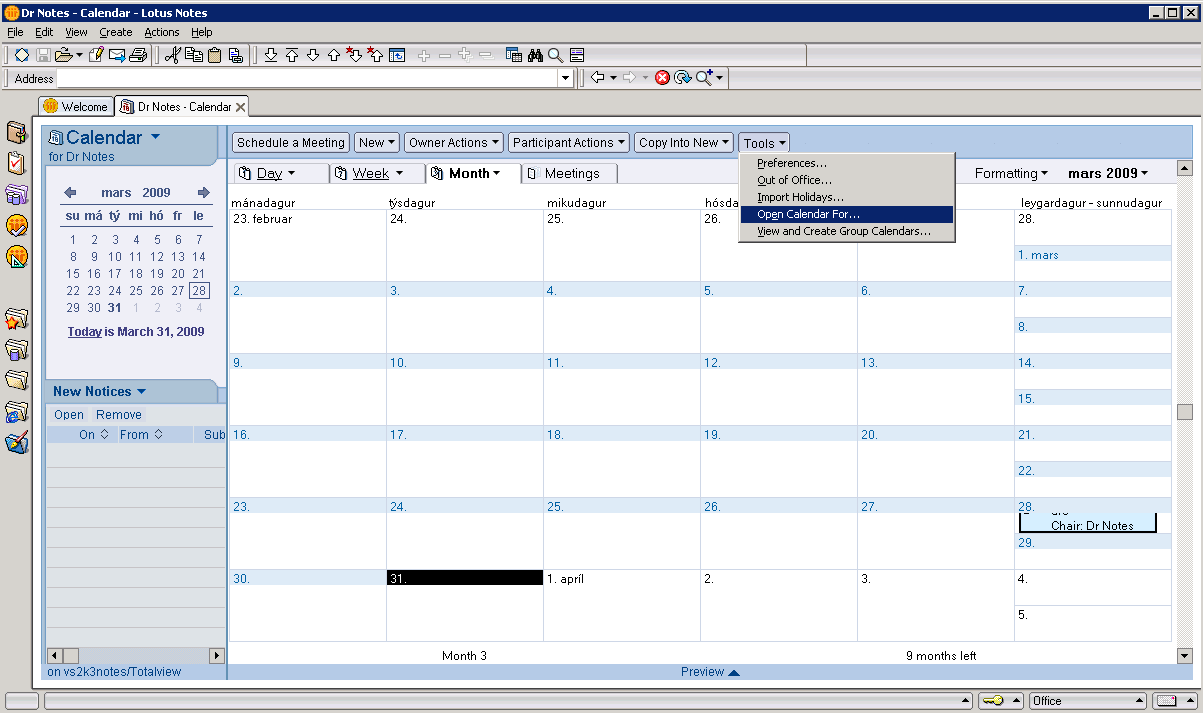
Task: Click the 31. týsdagur calendar cell header
Action: (465, 578)
